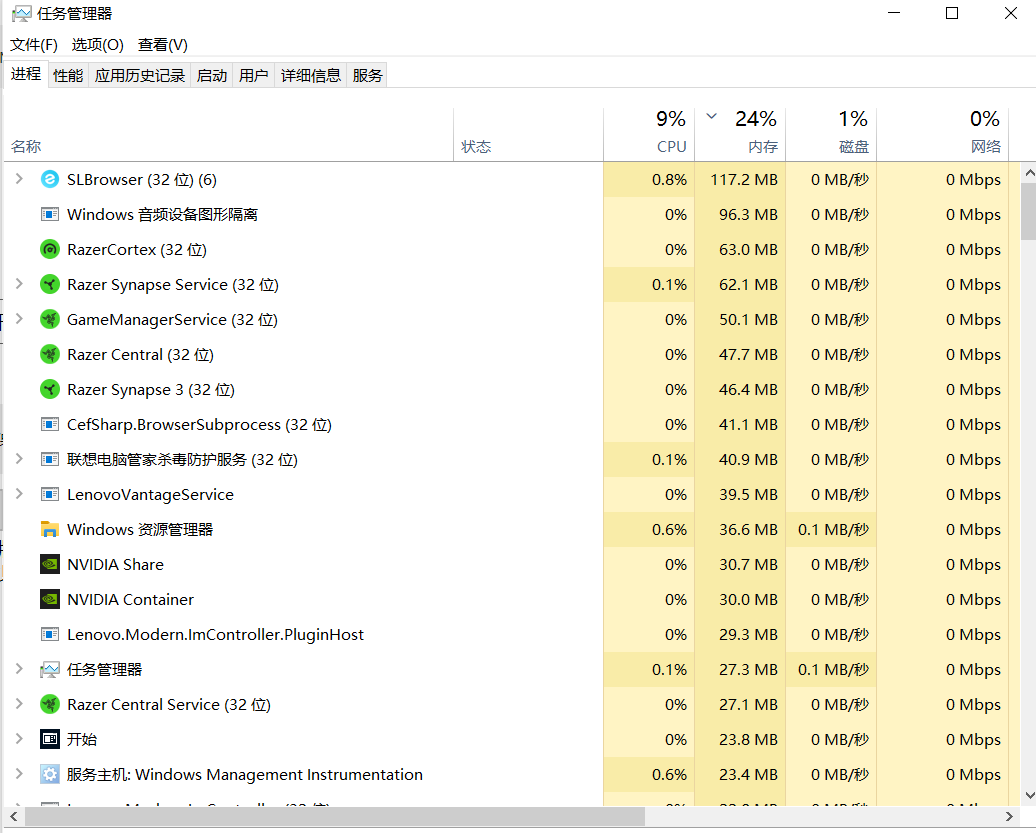Viewport: 1036px width, 833px height.
Task: Click the horizontal scrollbar right arrow
Action: [1009, 816]
